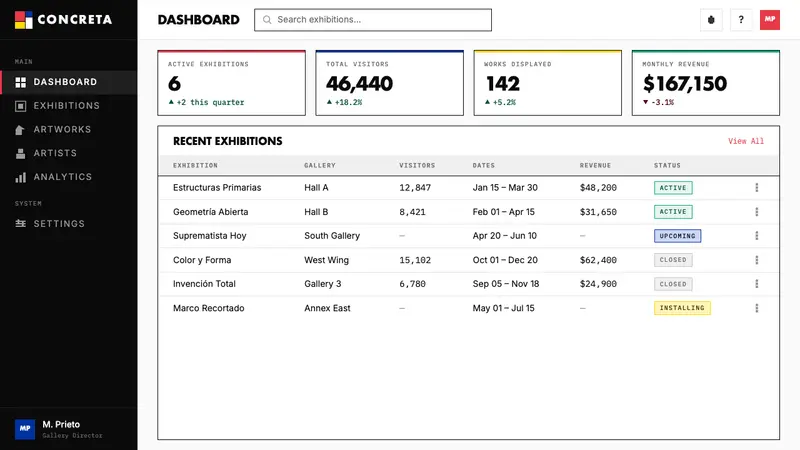The height and width of the screenshot is (450, 800).
Task: Click the Active badge for Estructuras Primarias
Action: [x=673, y=188]
